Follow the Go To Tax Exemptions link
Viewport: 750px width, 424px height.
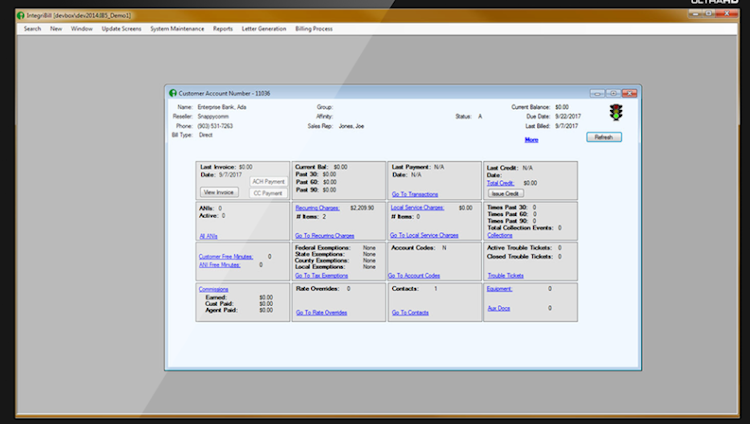321,276
